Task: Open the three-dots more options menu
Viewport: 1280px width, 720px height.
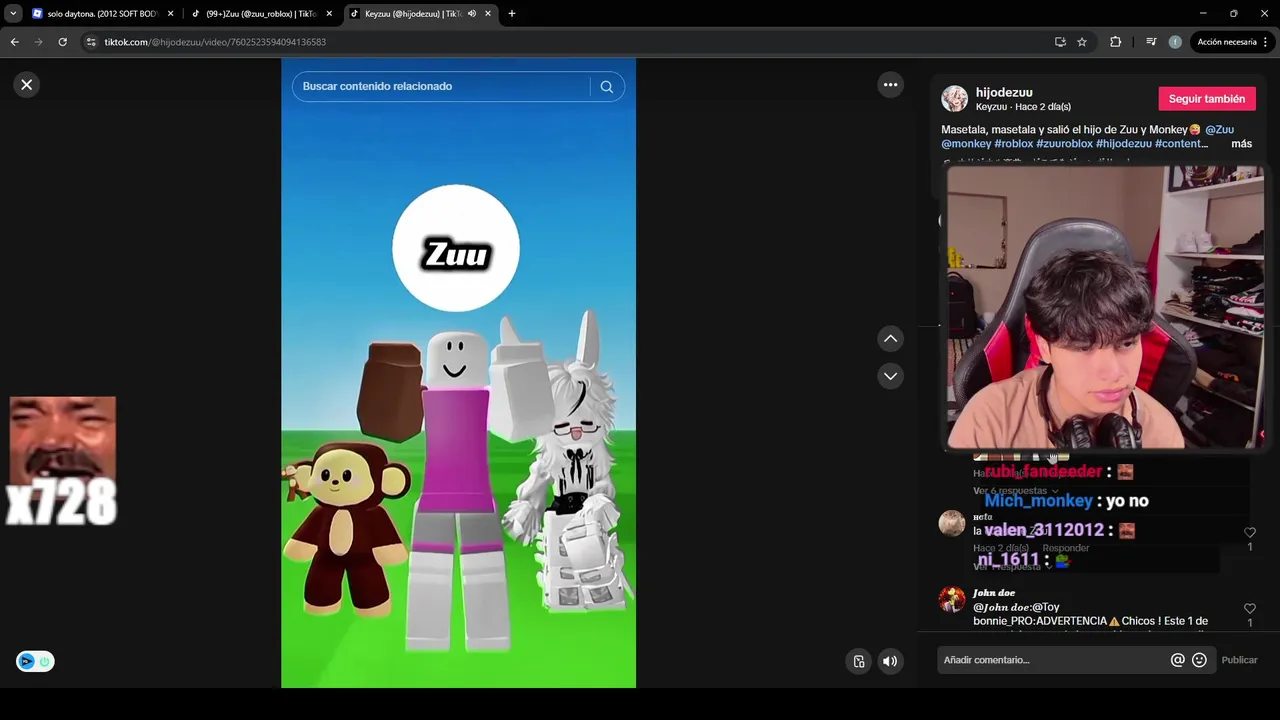Action: 890,85
